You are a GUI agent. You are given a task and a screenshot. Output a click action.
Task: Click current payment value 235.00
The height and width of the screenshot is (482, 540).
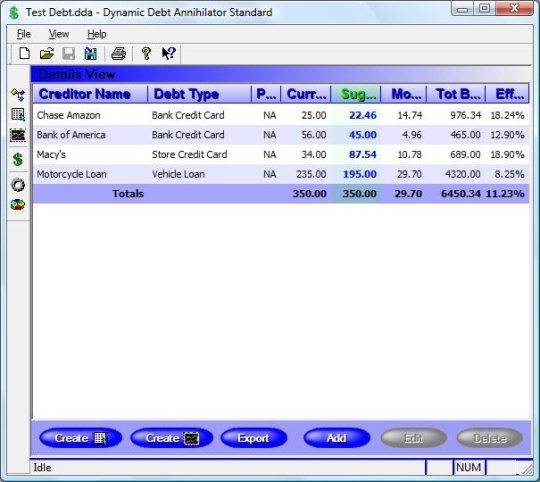[x=311, y=174]
